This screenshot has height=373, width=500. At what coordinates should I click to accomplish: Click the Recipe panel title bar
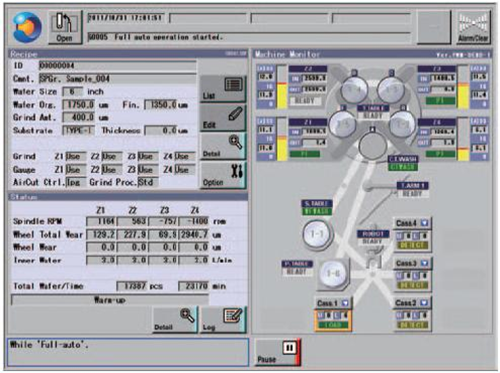128,54
